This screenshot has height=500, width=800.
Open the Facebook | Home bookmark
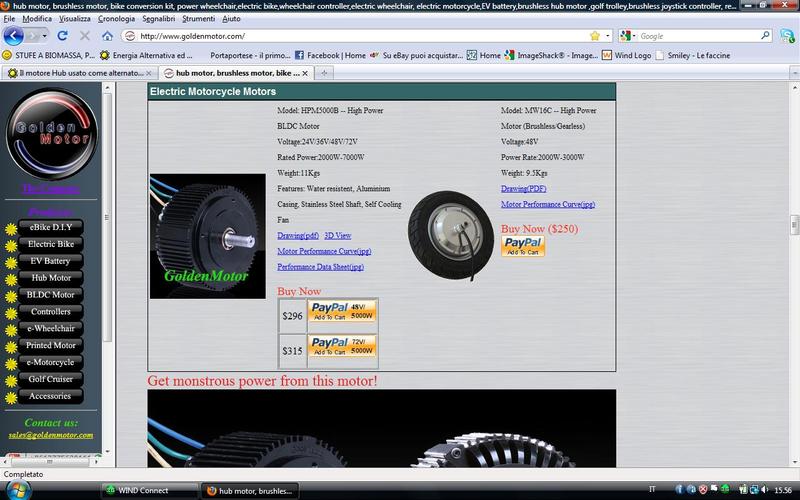[x=330, y=55]
